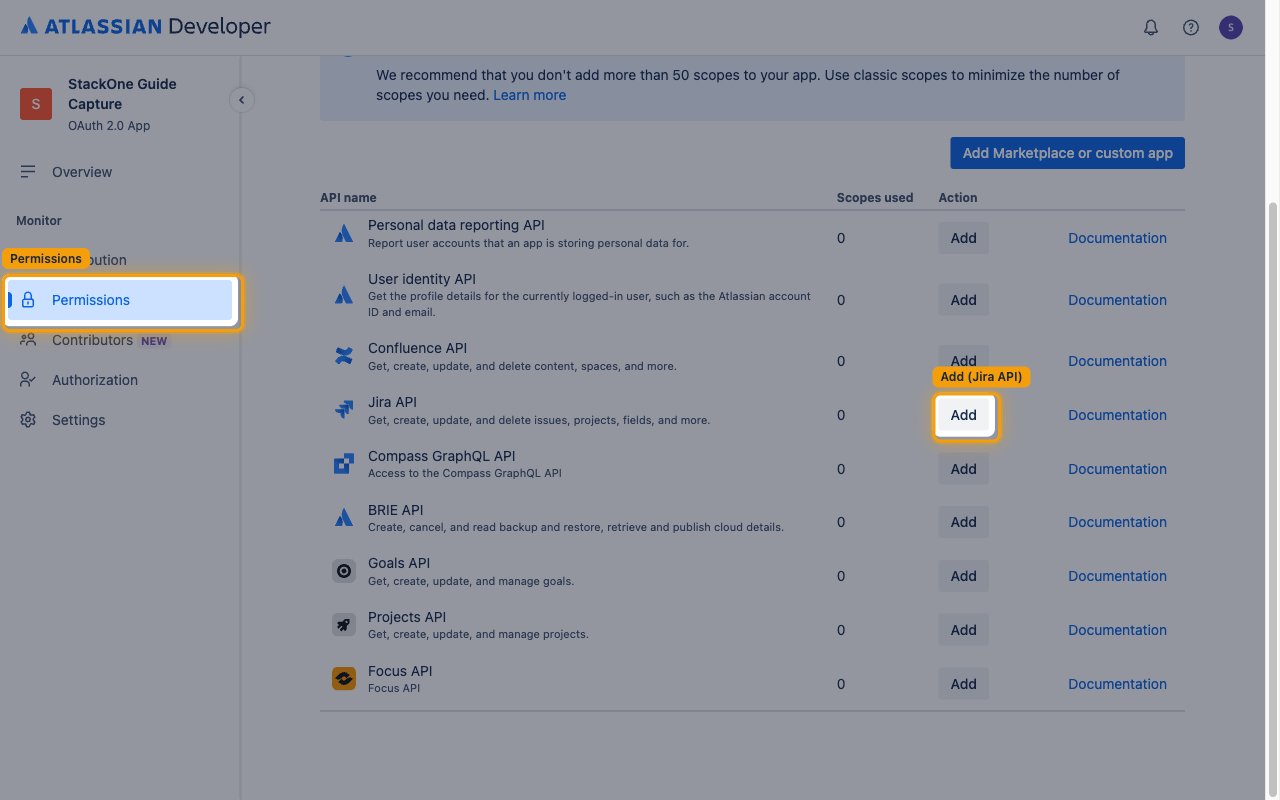Click the Personal data reporting API Atlassian icon
This screenshot has width=1280, height=800.
point(344,234)
